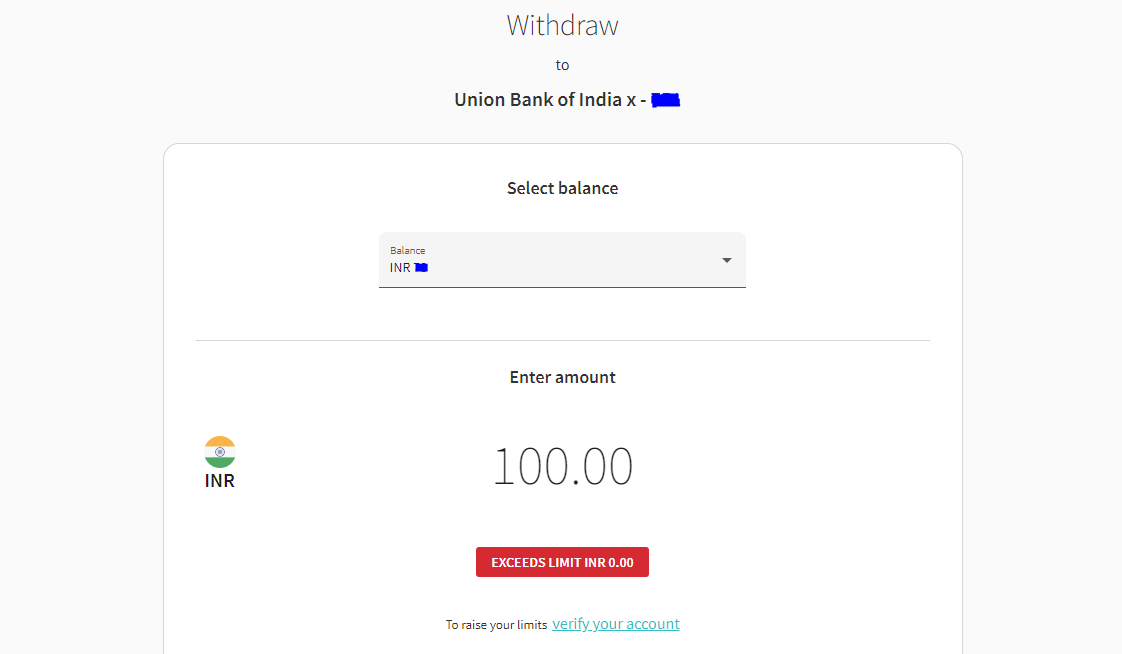1122x654 pixels.
Task: Click the INR balance value in dropdown
Action: tap(409, 268)
